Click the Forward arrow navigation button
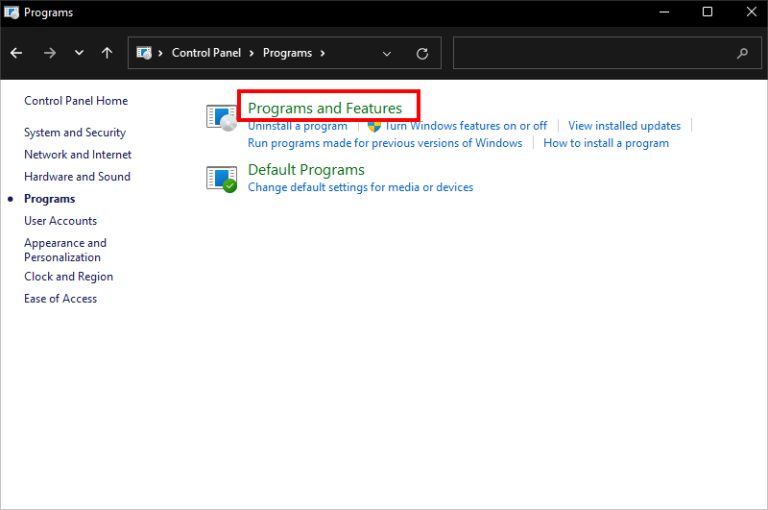 pyautogui.click(x=49, y=53)
